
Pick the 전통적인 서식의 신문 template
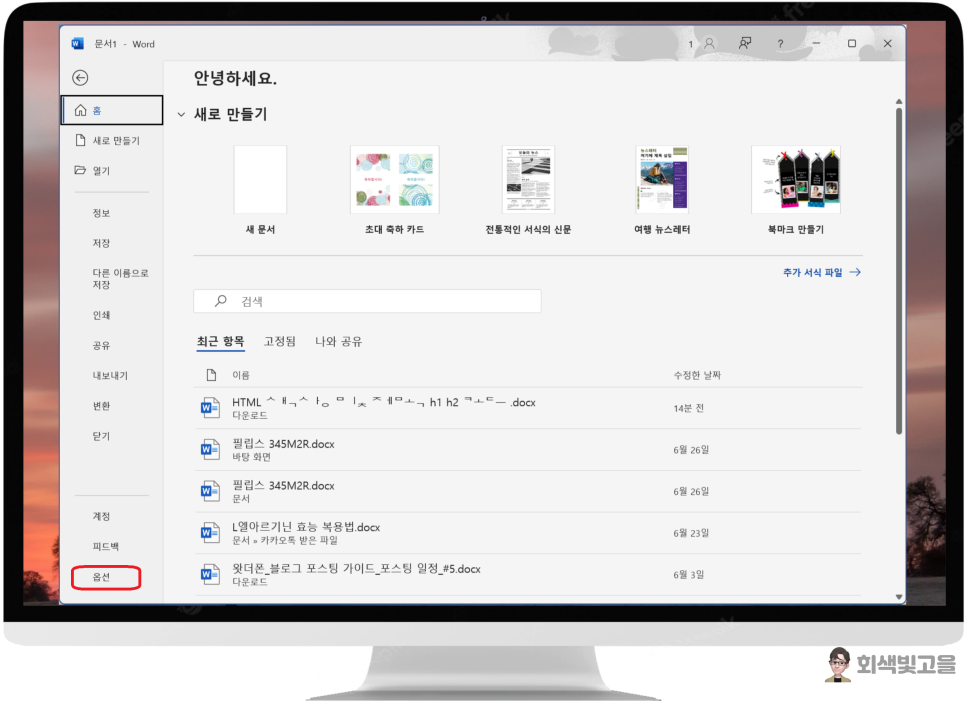tap(528, 190)
